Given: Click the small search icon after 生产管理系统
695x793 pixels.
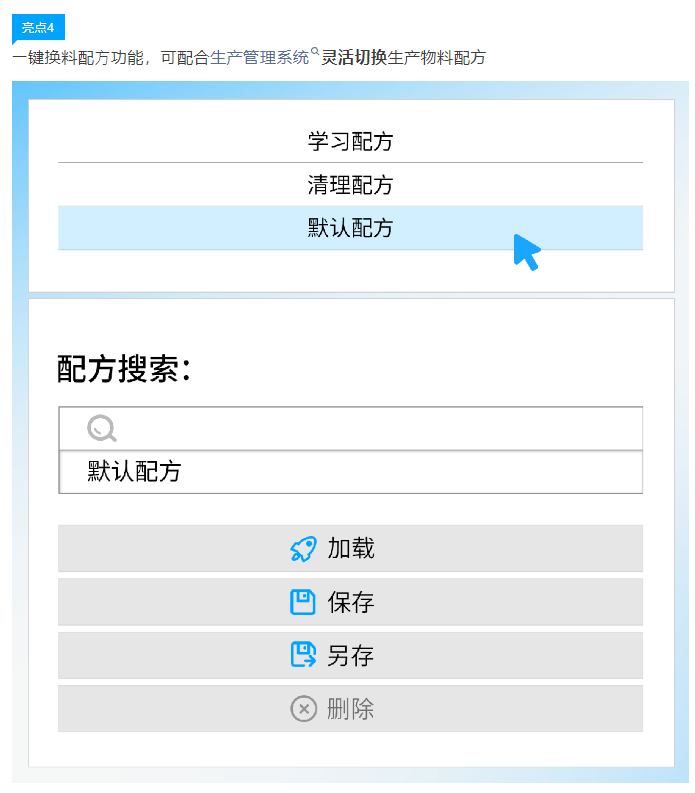Looking at the screenshot, I should [315, 51].
